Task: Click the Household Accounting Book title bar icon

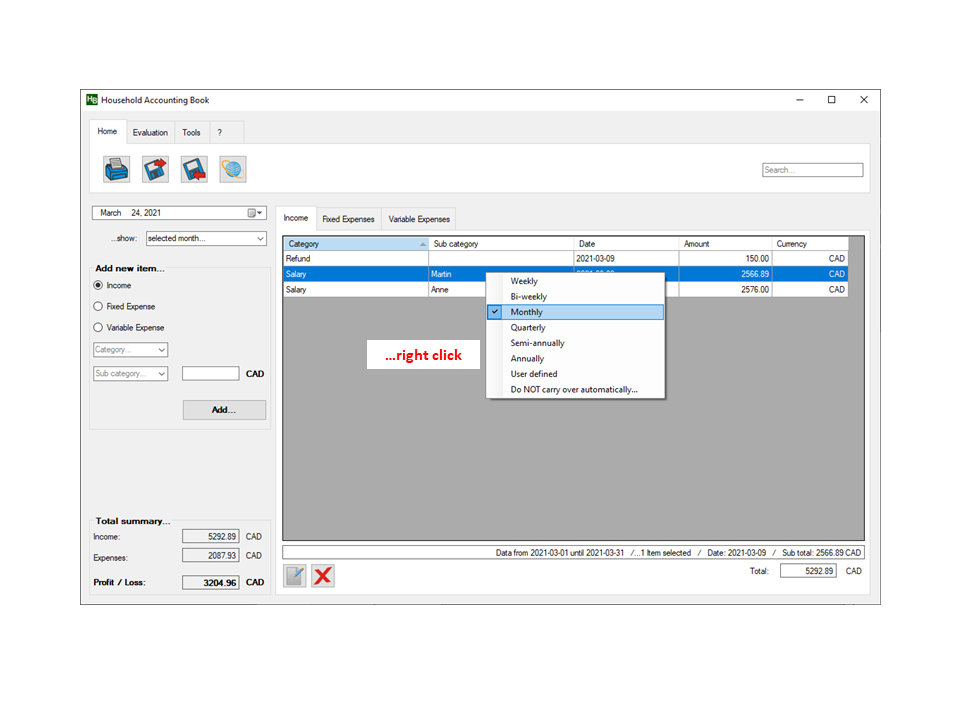Action: [92, 100]
